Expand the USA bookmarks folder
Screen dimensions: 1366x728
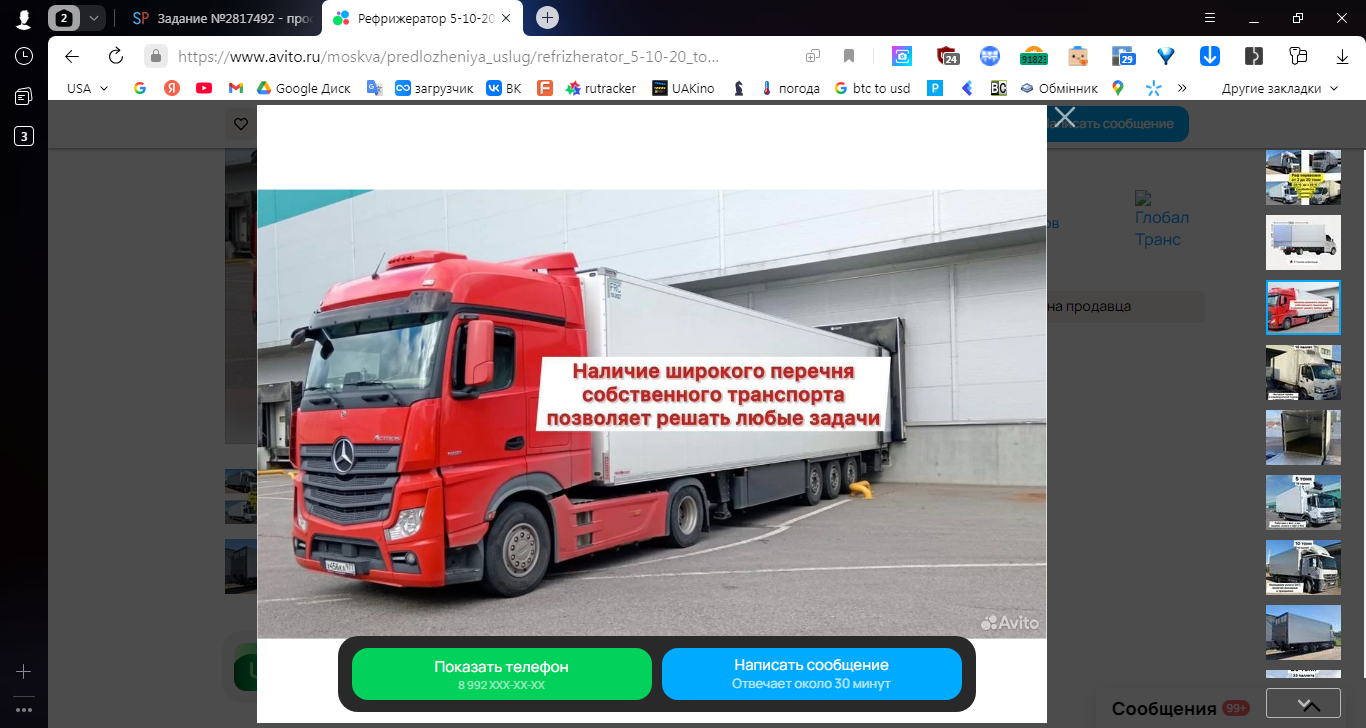tap(87, 88)
